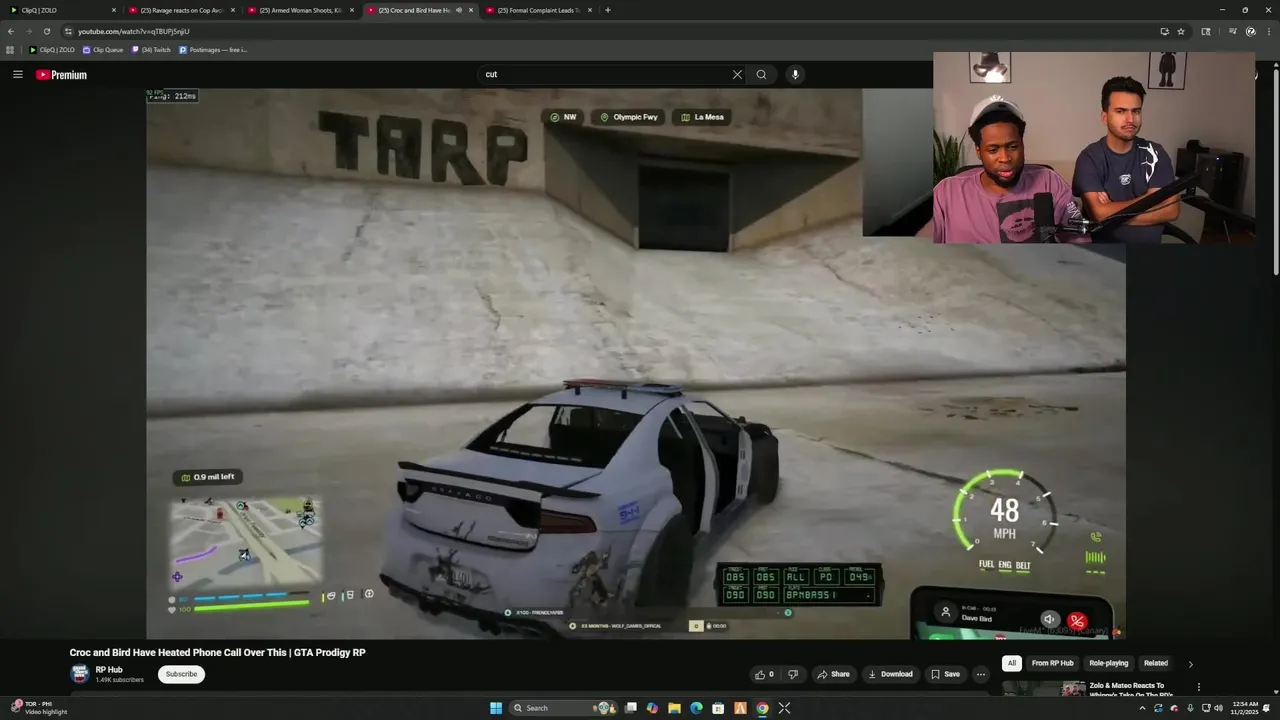The width and height of the screenshot is (1280, 720).
Task: Install app via the address bar icon
Action: (x=1164, y=31)
